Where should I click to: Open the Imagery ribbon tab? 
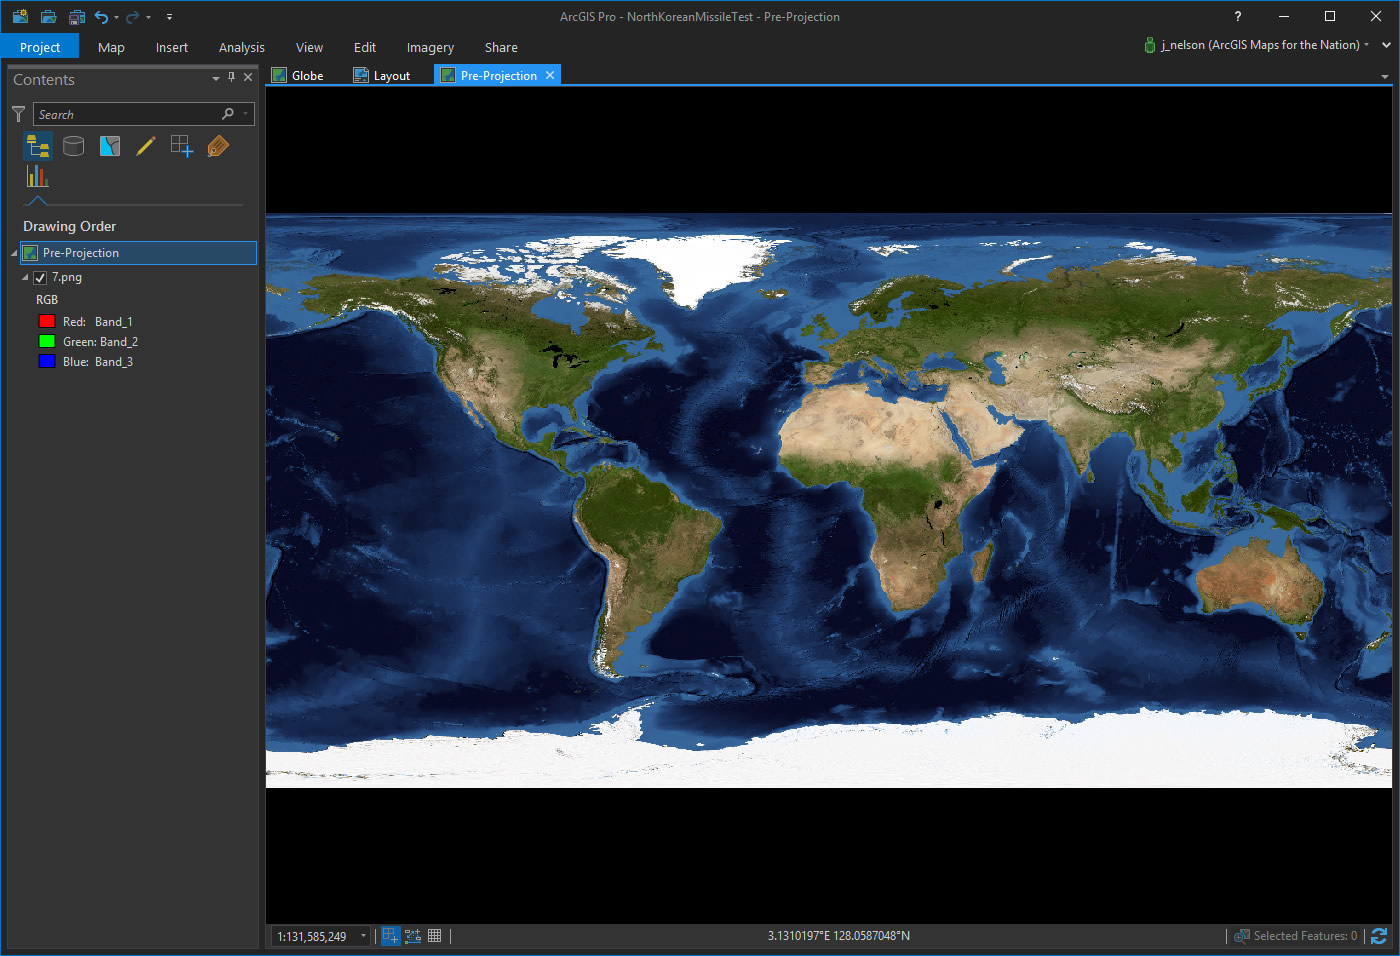[430, 48]
